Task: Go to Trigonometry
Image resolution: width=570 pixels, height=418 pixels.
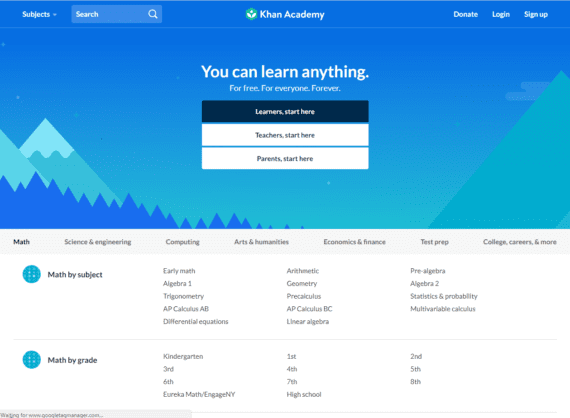Action: point(183,296)
